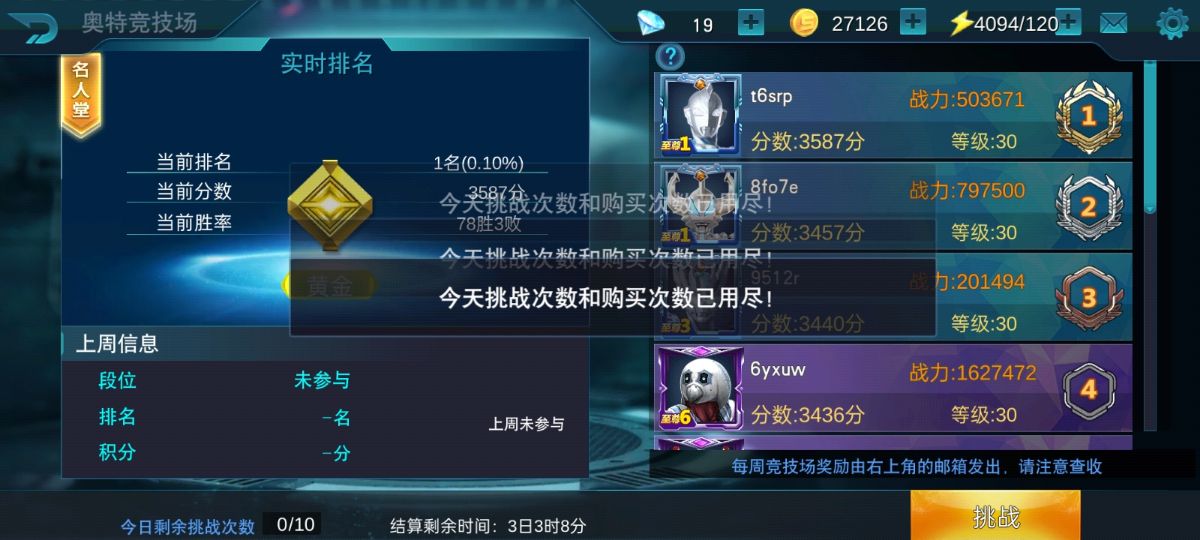Tap the 名人堂 hall of fame banner
Image resolution: width=1200 pixels, height=540 pixels.
pos(81,96)
